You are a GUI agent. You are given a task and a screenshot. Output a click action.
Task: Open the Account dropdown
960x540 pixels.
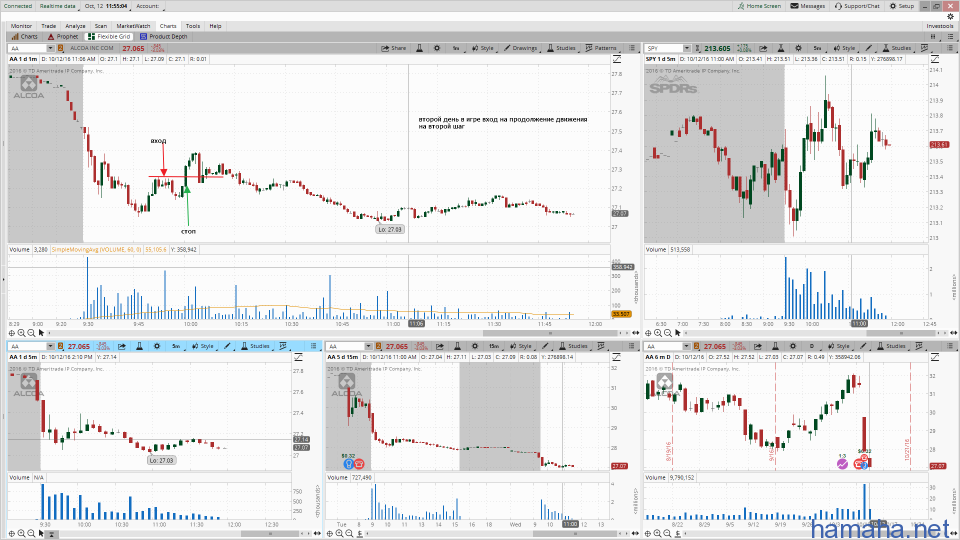[148, 6]
